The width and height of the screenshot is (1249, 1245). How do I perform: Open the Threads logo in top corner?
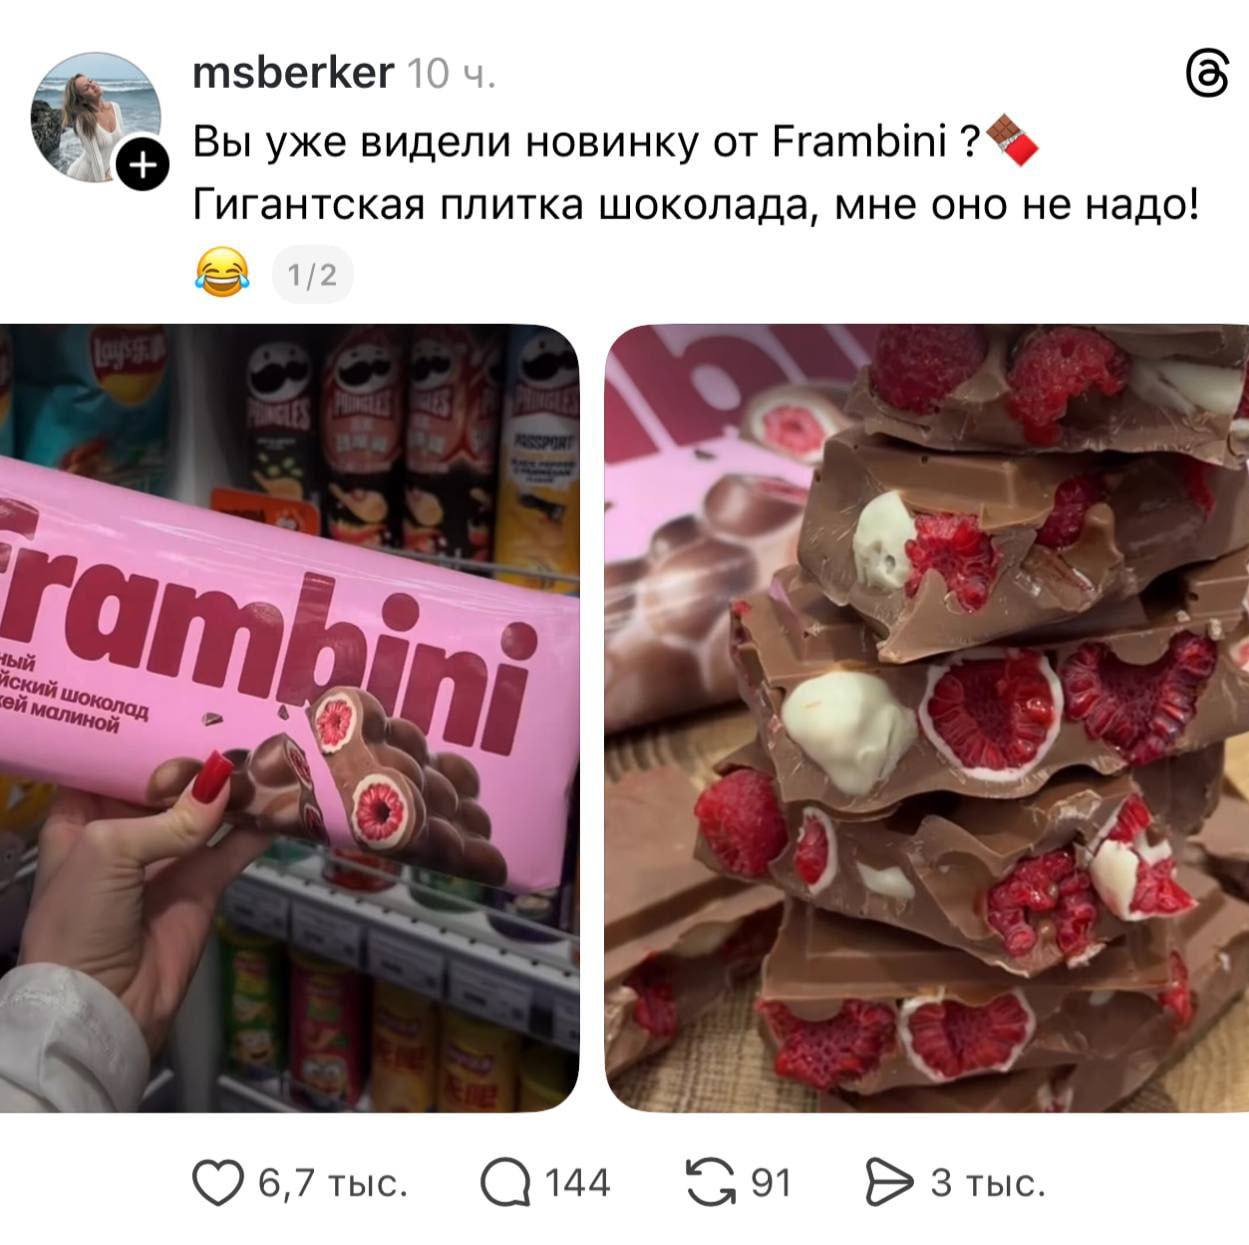coord(1205,76)
